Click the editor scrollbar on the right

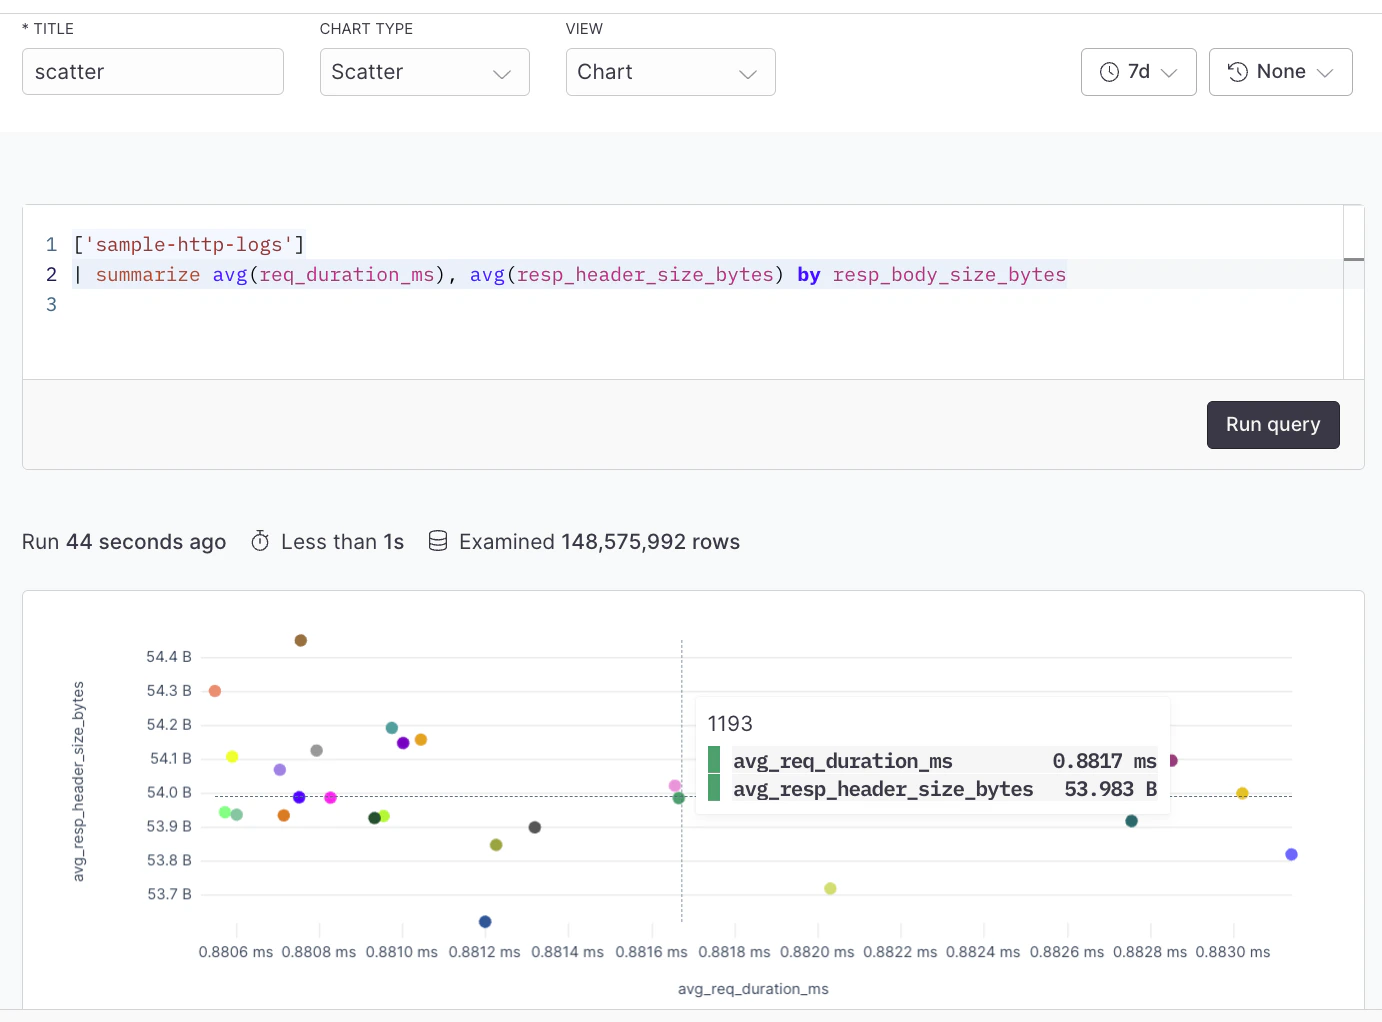click(x=1355, y=258)
